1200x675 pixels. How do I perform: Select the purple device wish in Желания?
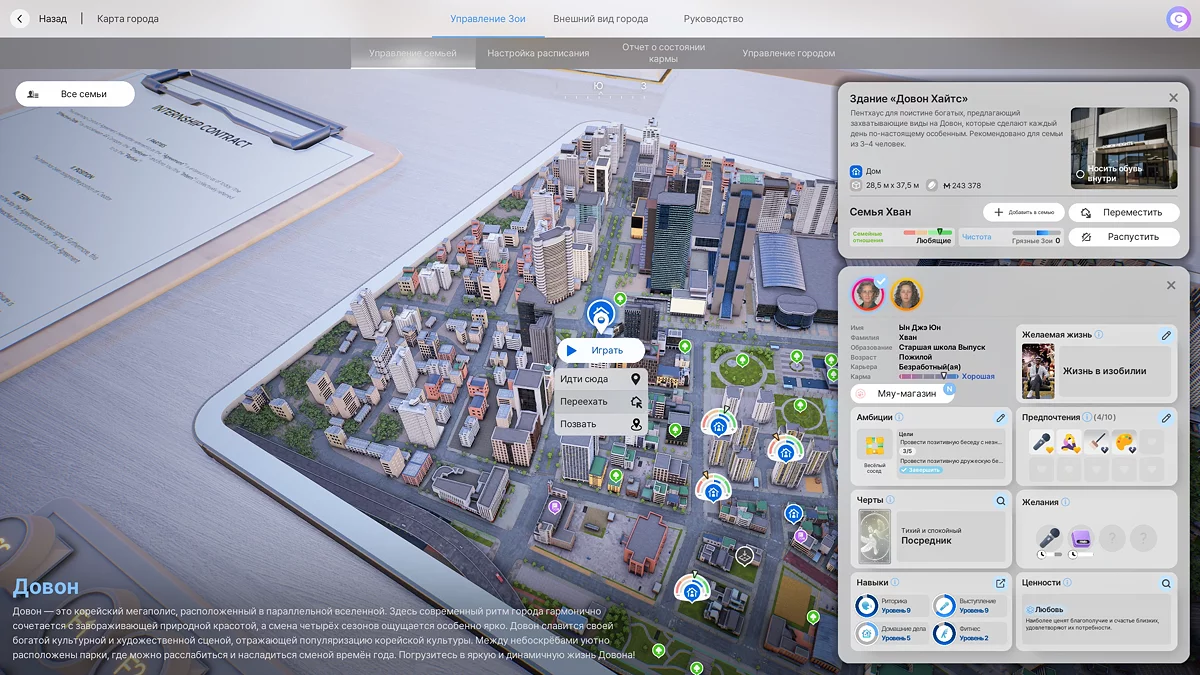pos(1080,537)
